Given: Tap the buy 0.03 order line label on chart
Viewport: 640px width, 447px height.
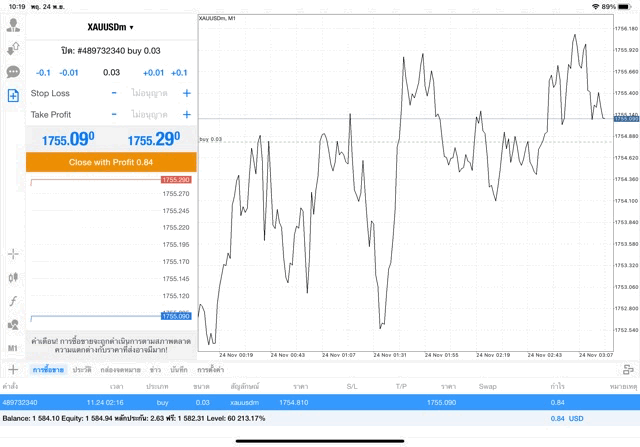Looking at the screenshot, I should pos(211,139).
